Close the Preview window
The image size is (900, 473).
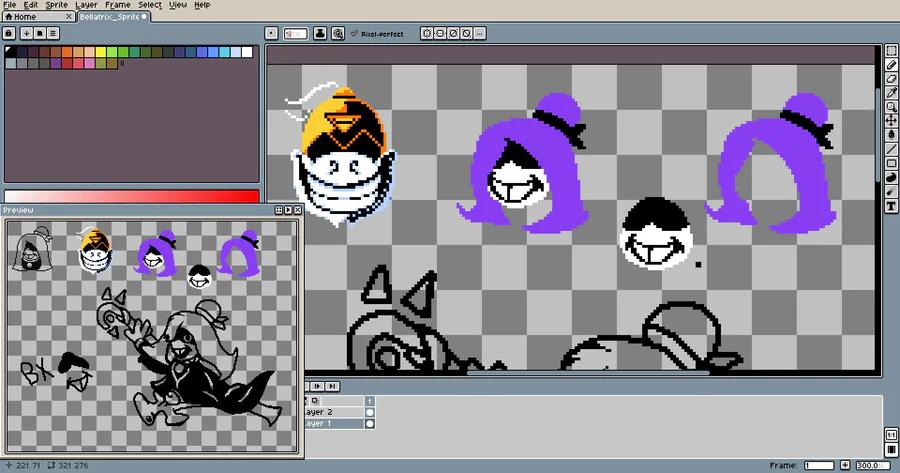(x=297, y=211)
